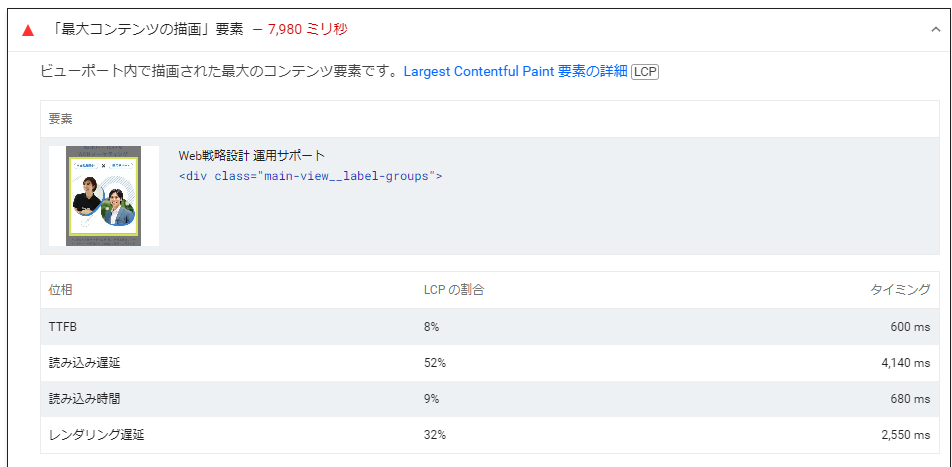The width and height of the screenshot is (952, 467).
Task: Collapse the audit with the top-right chevron
Action: (935, 30)
